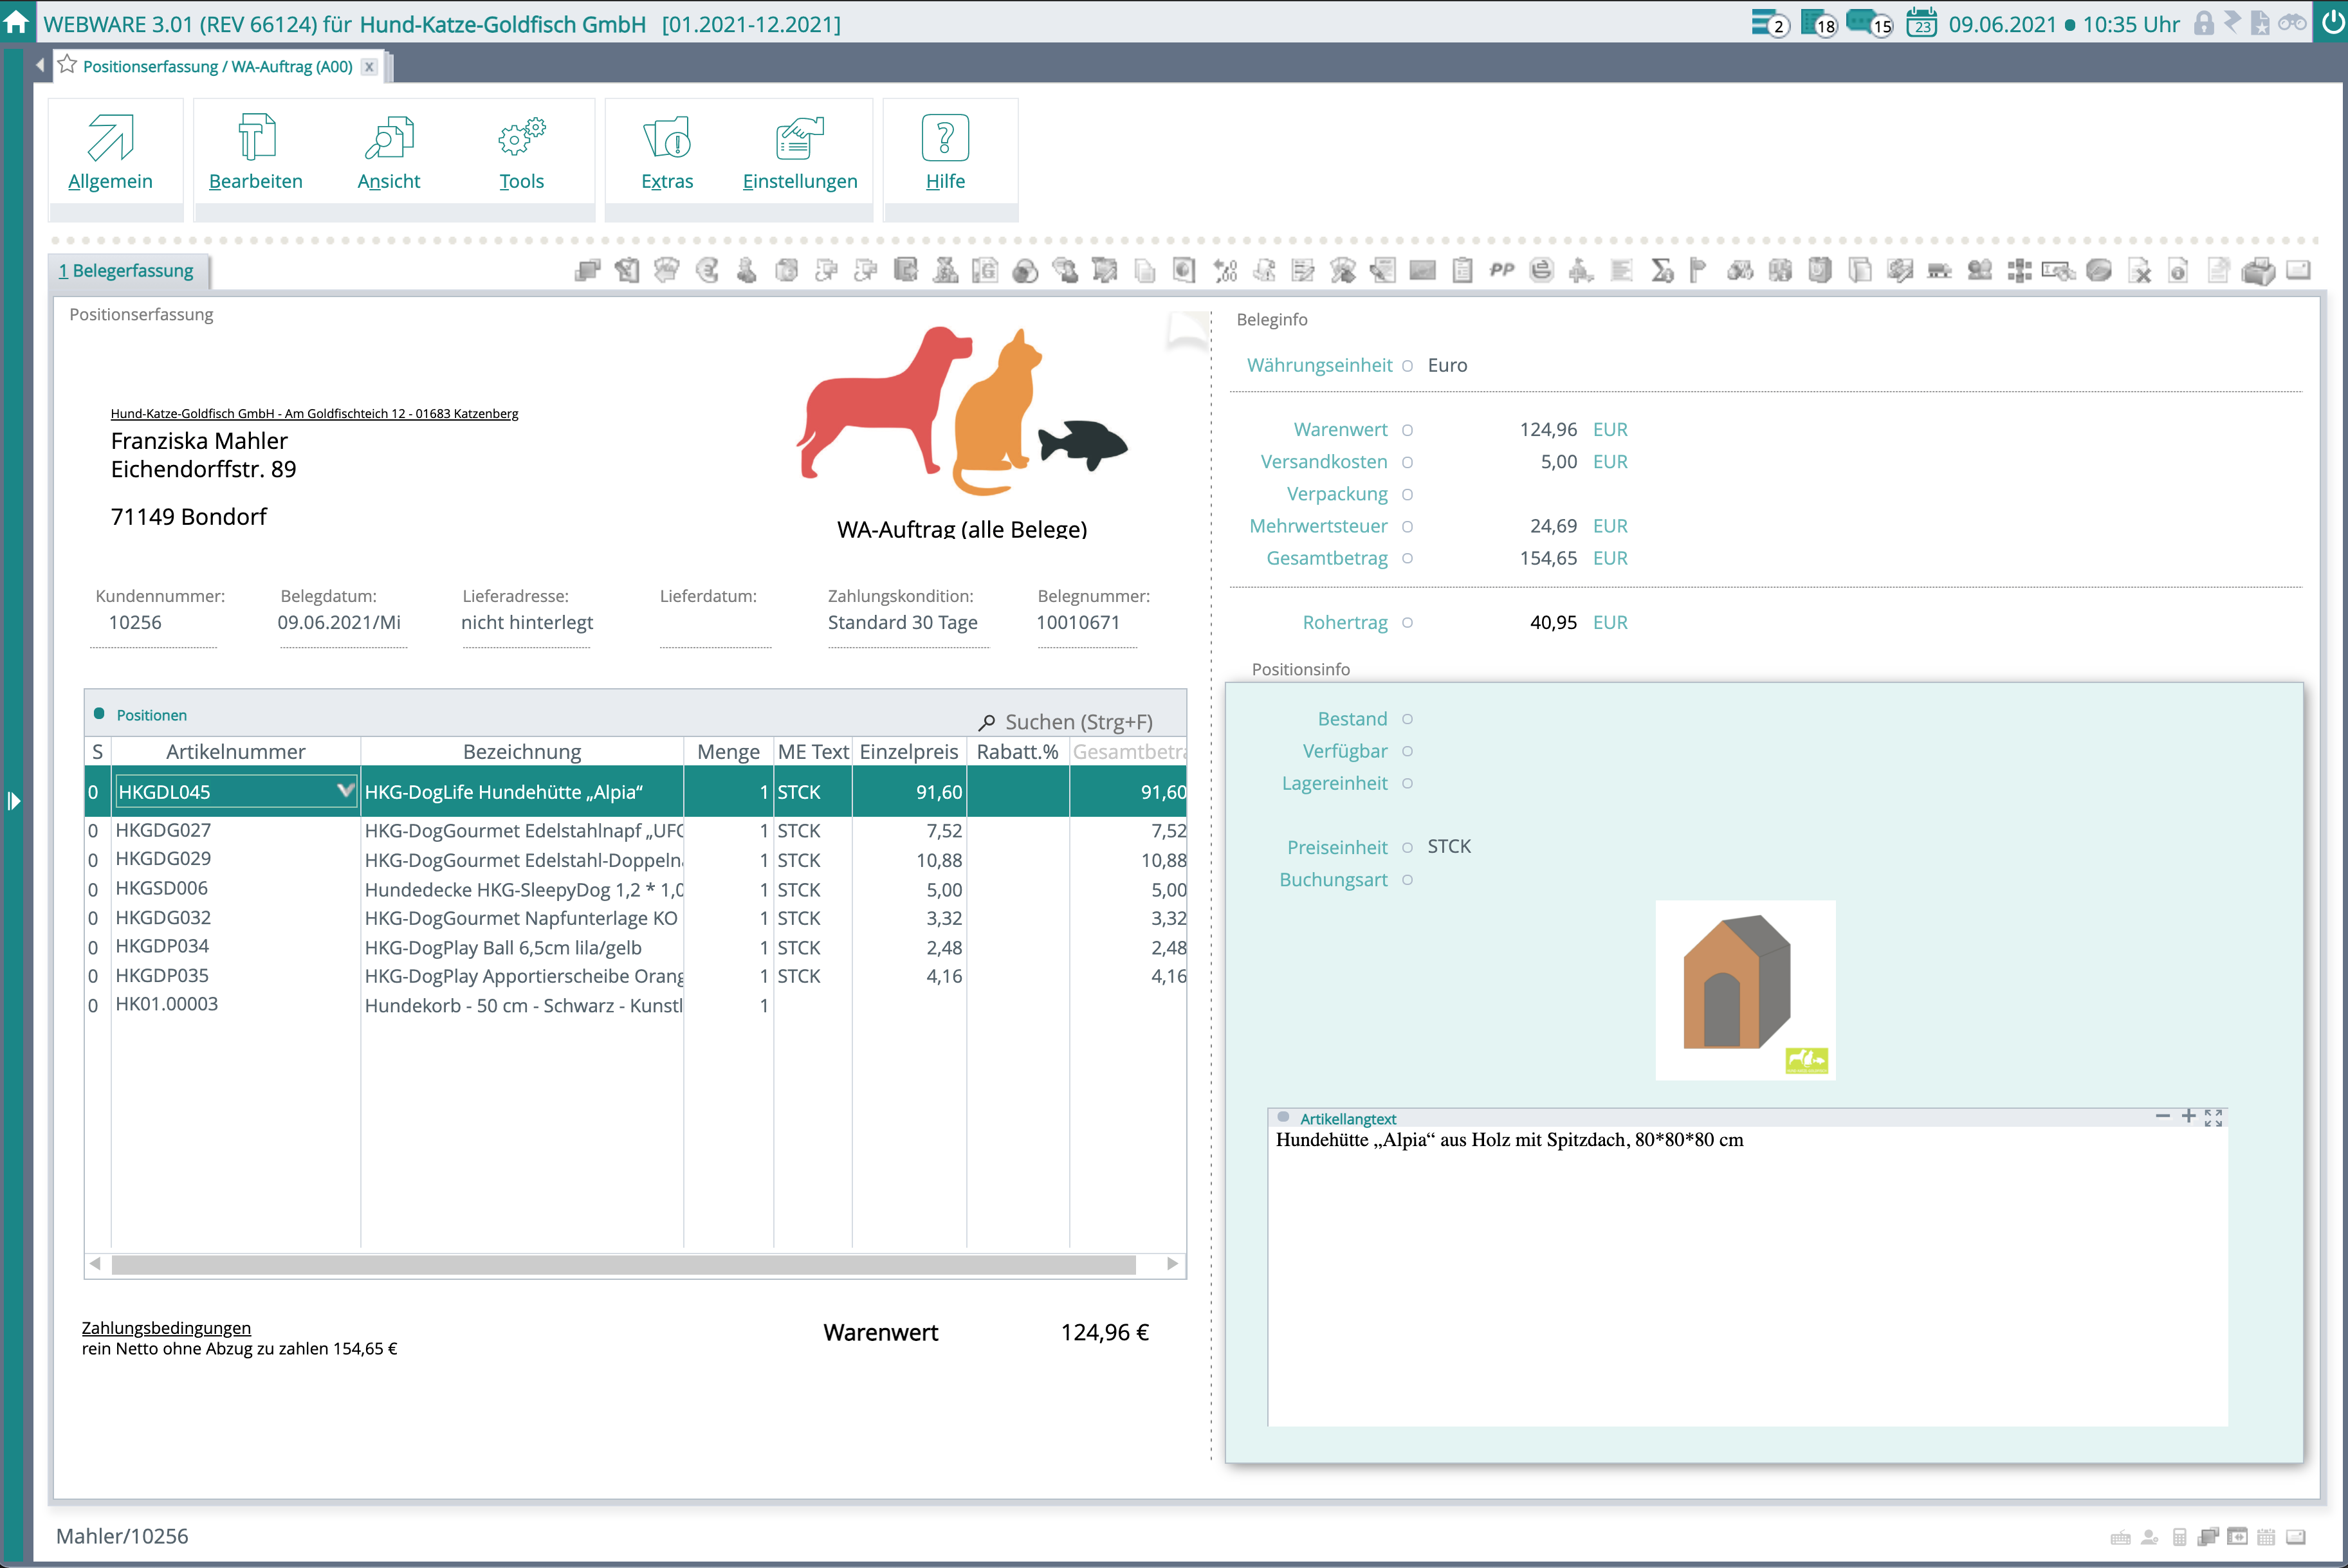Click the printer icon in toolbar
The height and width of the screenshot is (1568, 2348).
coord(2258,271)
